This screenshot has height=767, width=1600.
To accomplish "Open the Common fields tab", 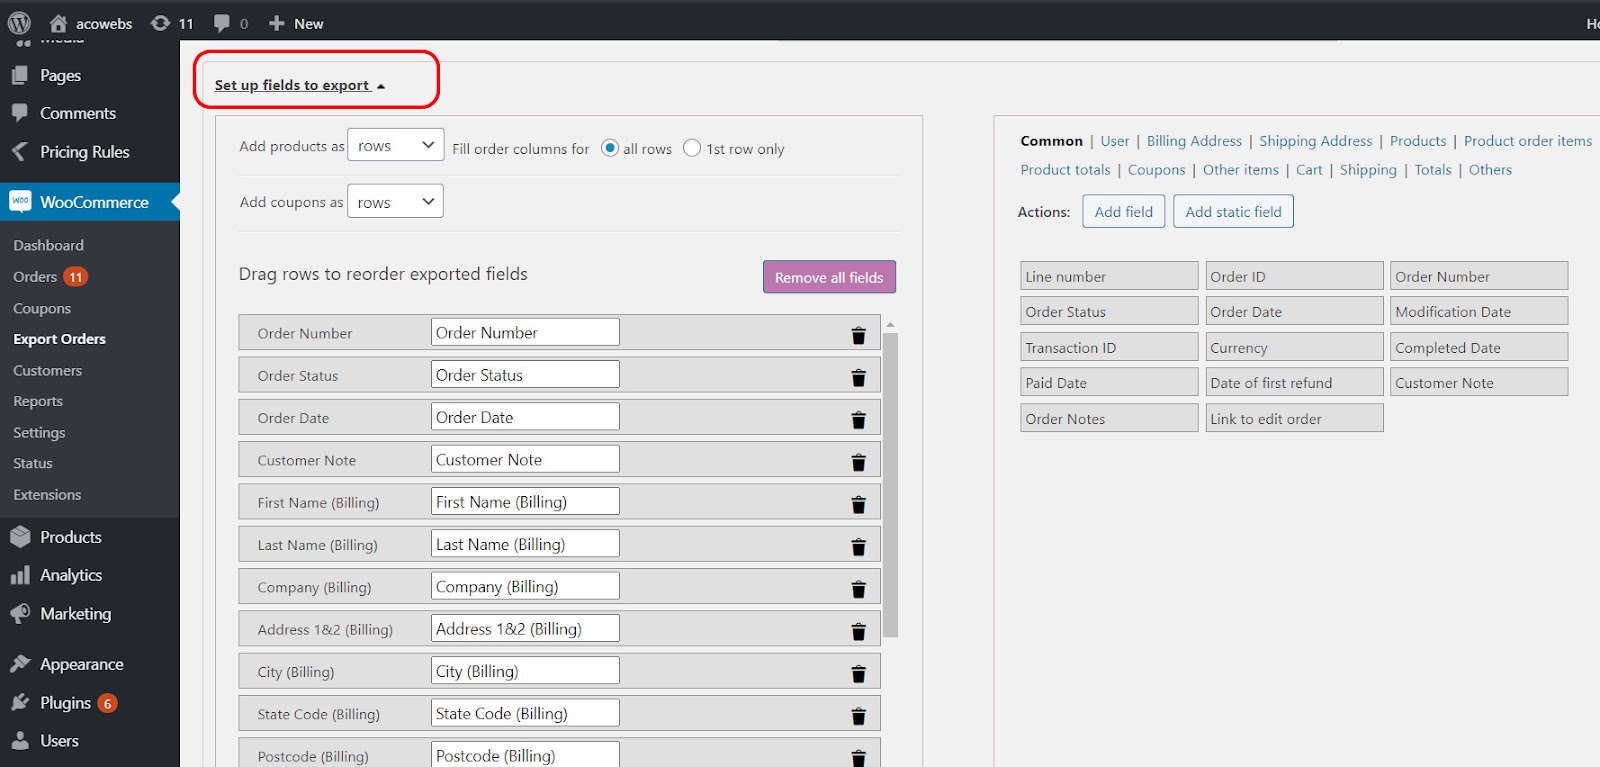I will [1051, 141].
